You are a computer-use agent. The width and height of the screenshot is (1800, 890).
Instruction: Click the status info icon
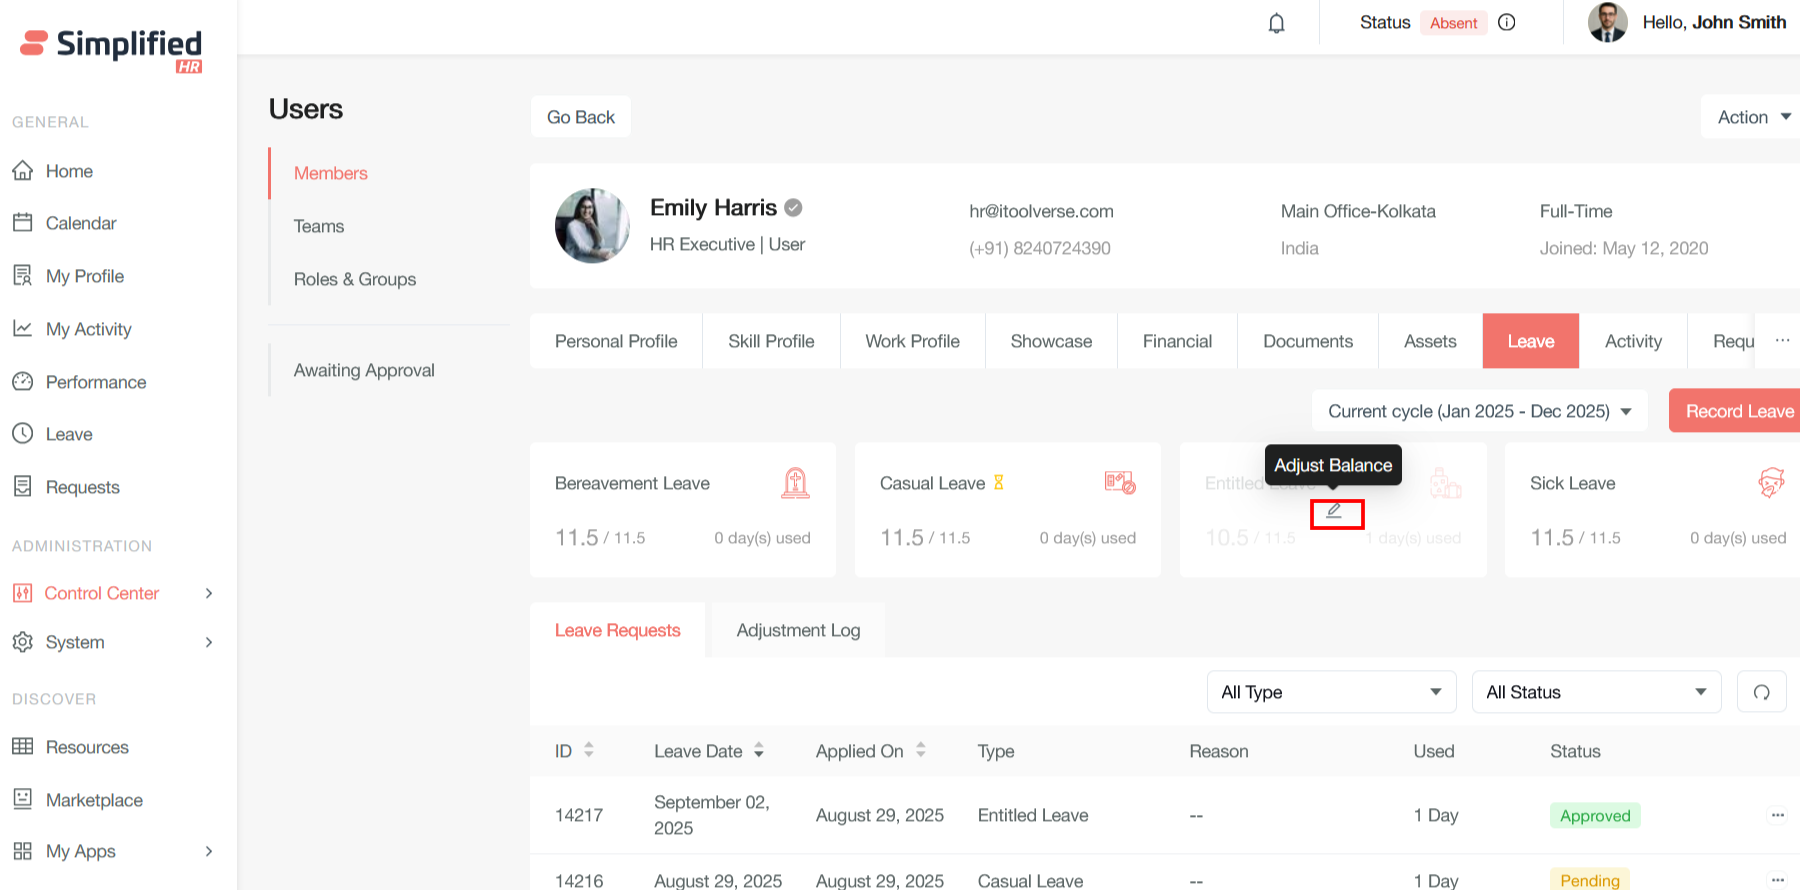1506,22
